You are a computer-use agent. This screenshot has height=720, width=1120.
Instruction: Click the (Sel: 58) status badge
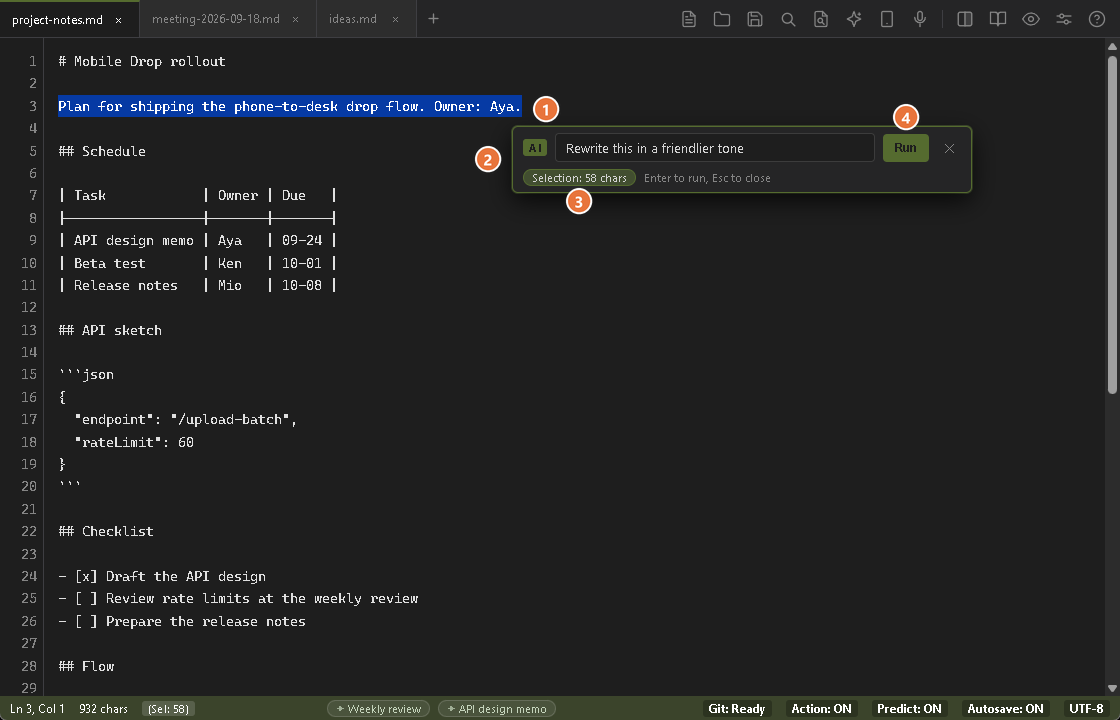click(x=168, y=709)
